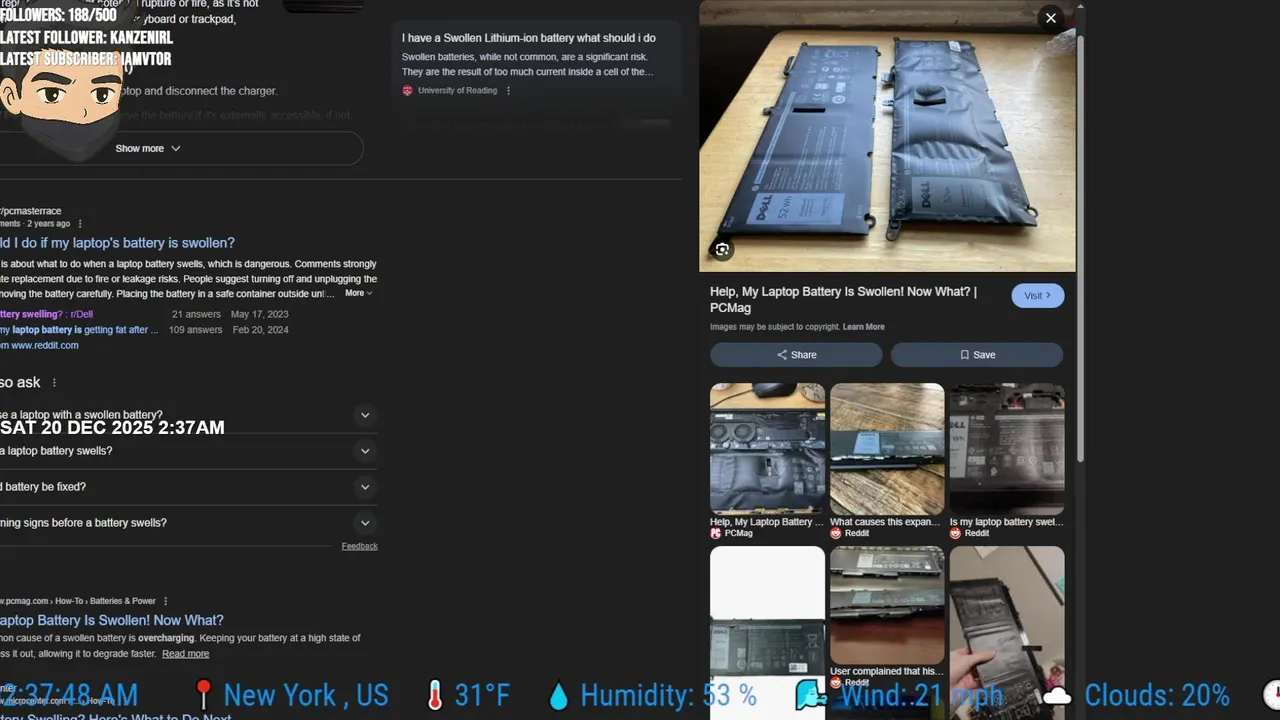The height and width of the screenshot is (720, 1280).
Task: Select the 'Is my laptop battery swel...' thumbnail
Action: pyautogui.click(x=1007, y=449)
